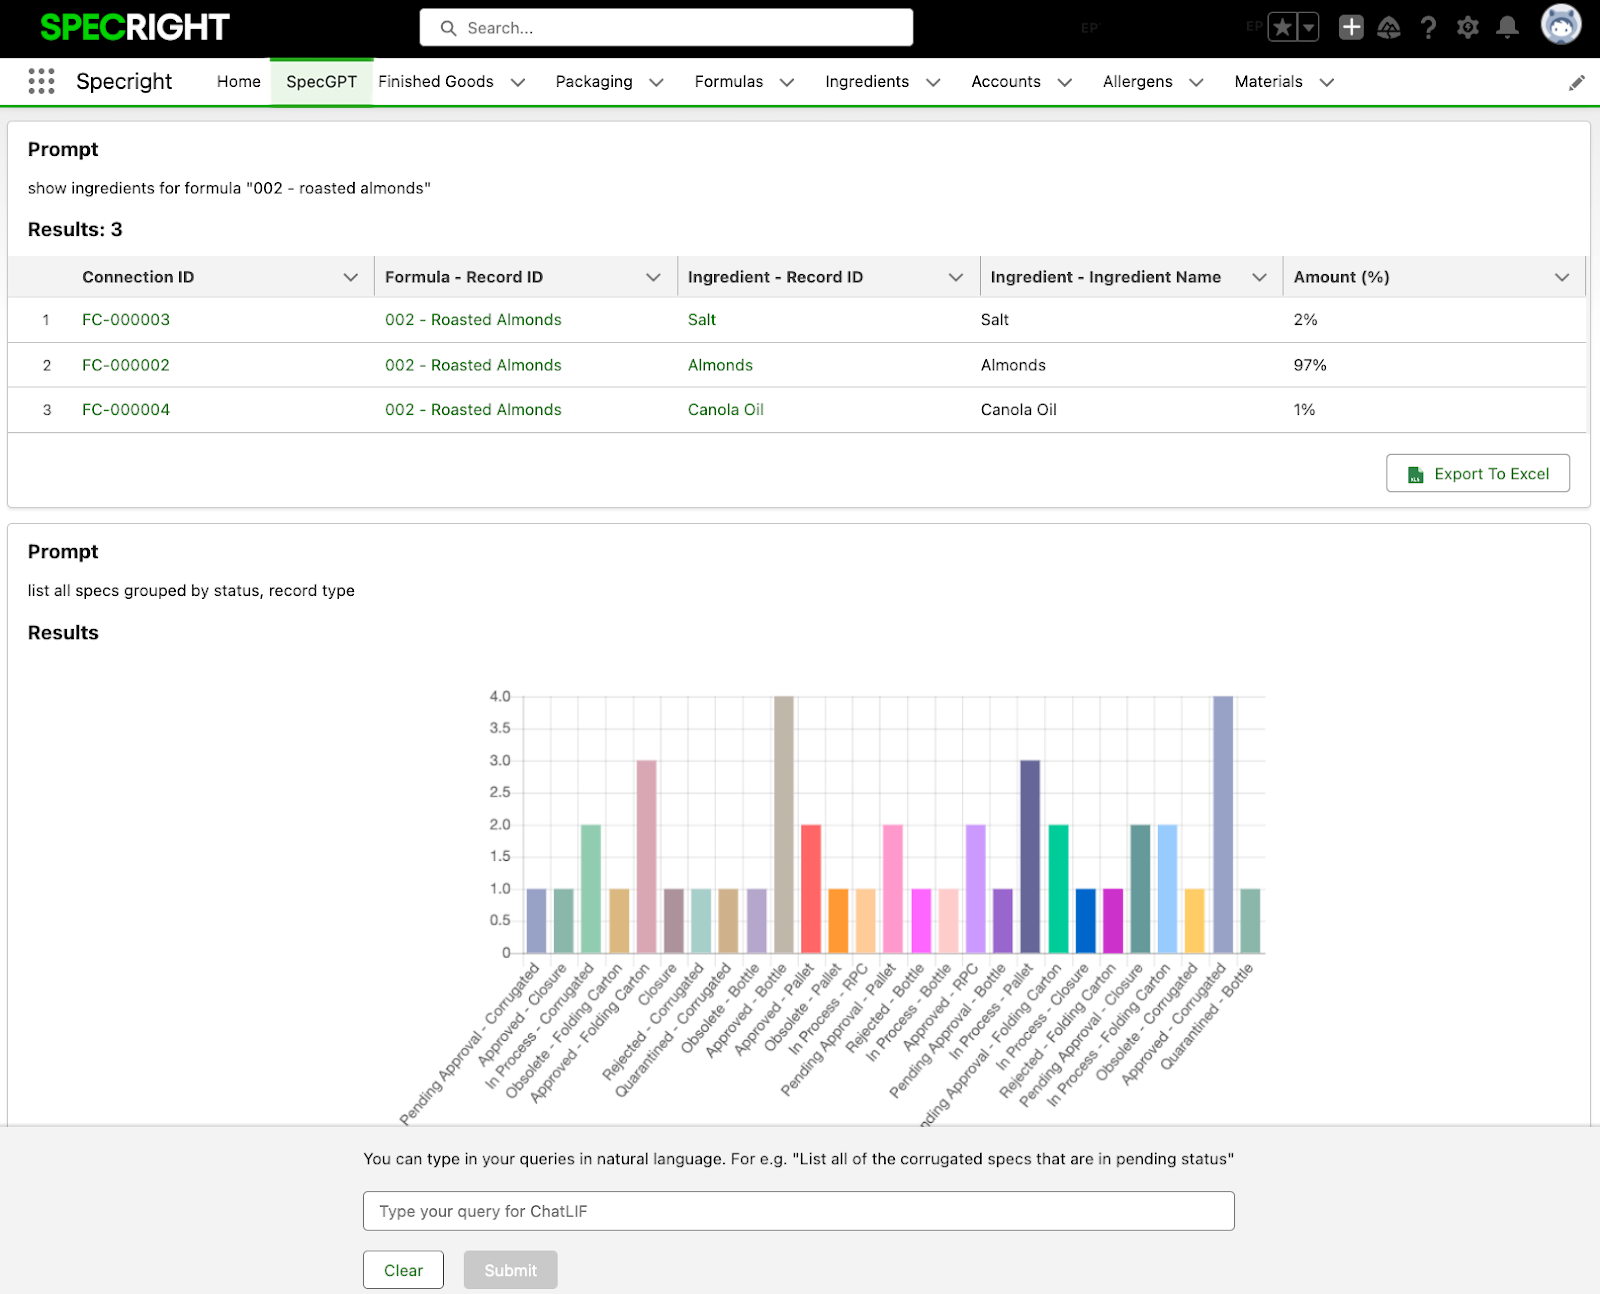The image size is (1600, 1294).
Task: Sort by Amount (%) column header
Action: coord(1341,277)
